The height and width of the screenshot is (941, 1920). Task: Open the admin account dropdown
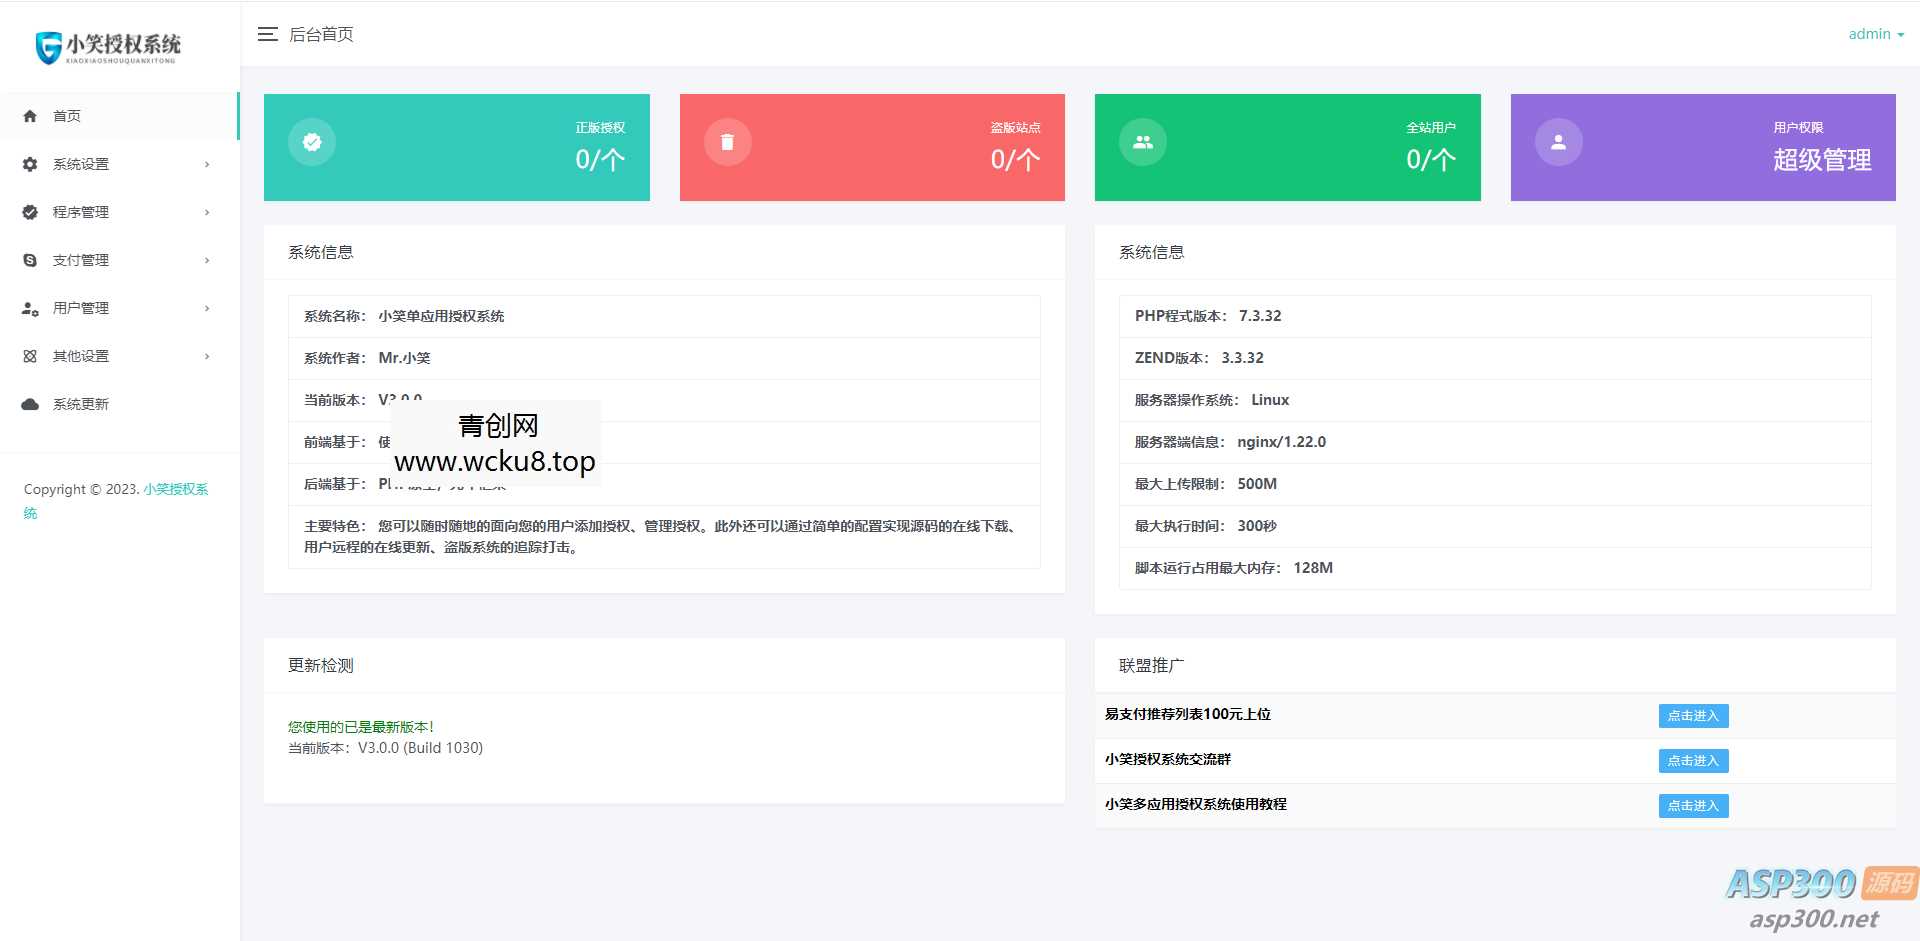(1875, 33)
